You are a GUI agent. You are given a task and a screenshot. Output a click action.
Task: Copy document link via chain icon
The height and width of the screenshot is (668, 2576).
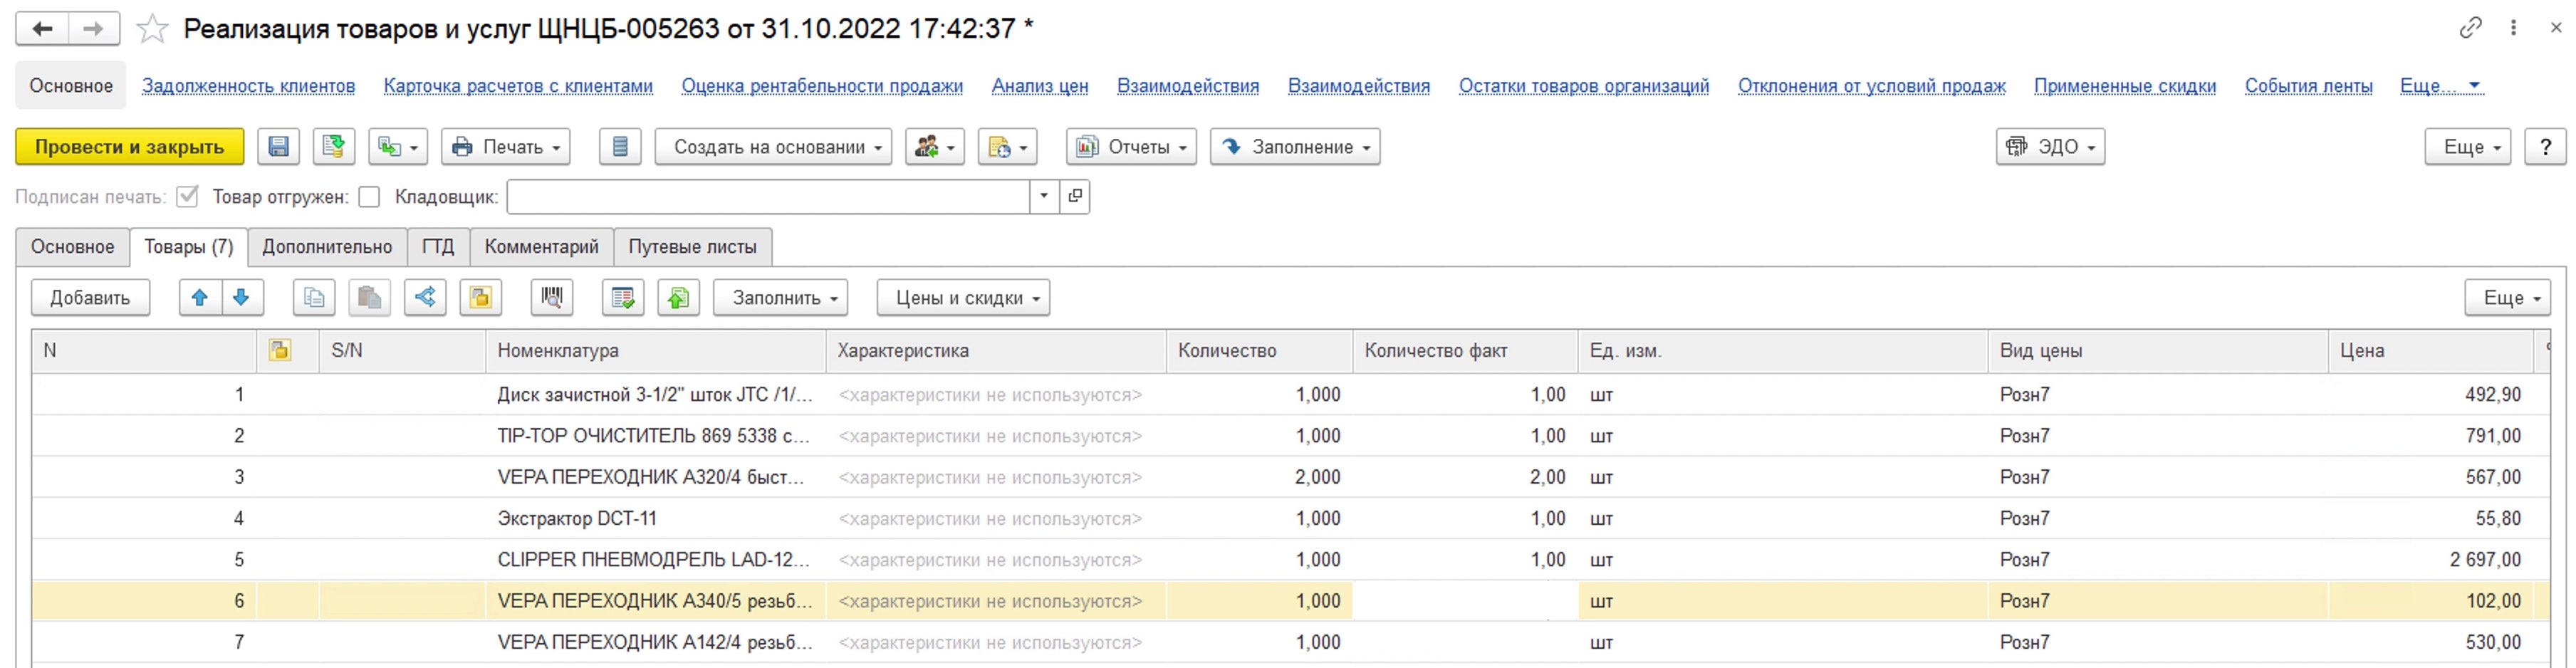click(x=2470, y=28)
